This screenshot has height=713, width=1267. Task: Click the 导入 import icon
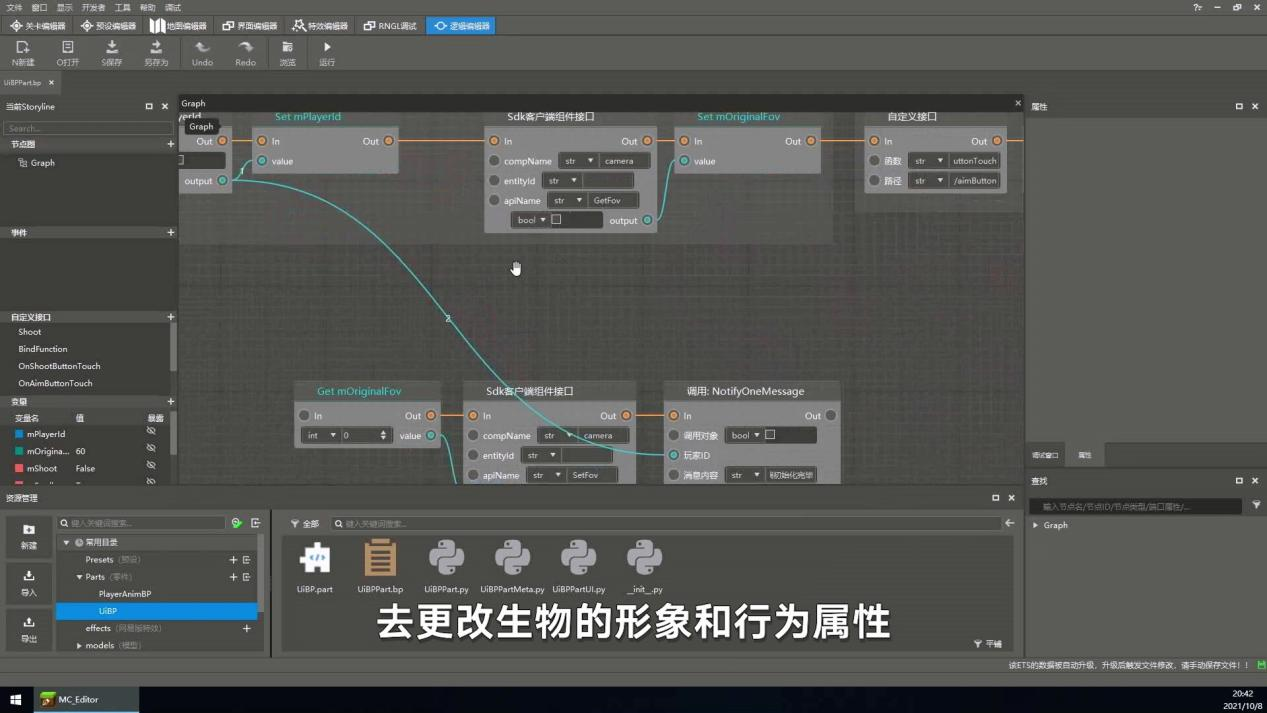[x=28, y=582]
